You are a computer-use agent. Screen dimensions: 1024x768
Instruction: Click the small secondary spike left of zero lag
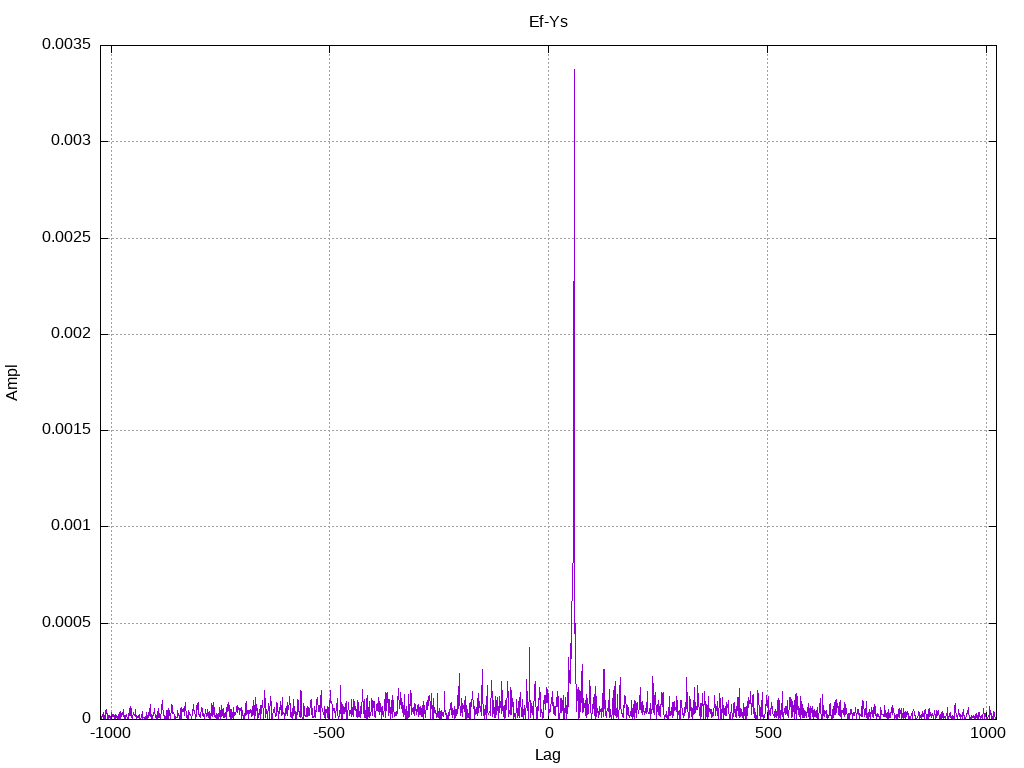point(529,648)
